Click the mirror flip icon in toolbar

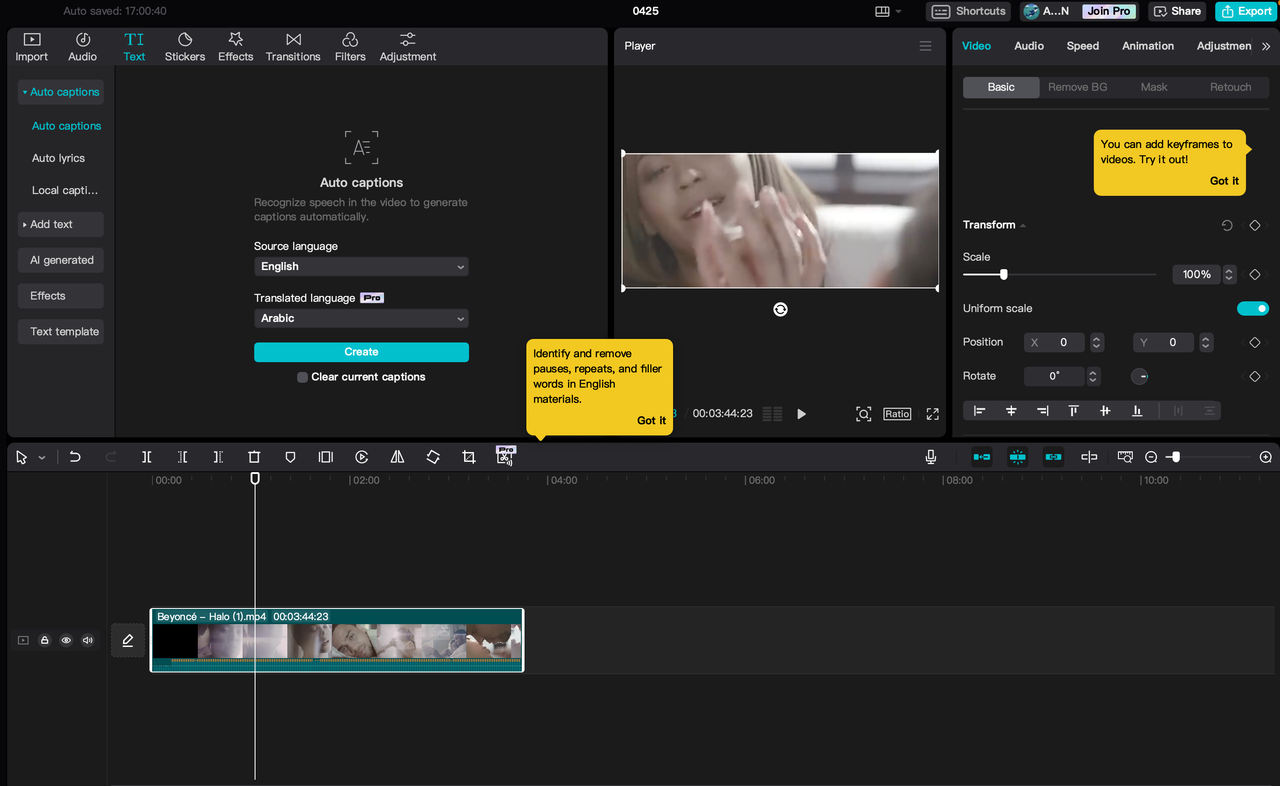point(397,457)
